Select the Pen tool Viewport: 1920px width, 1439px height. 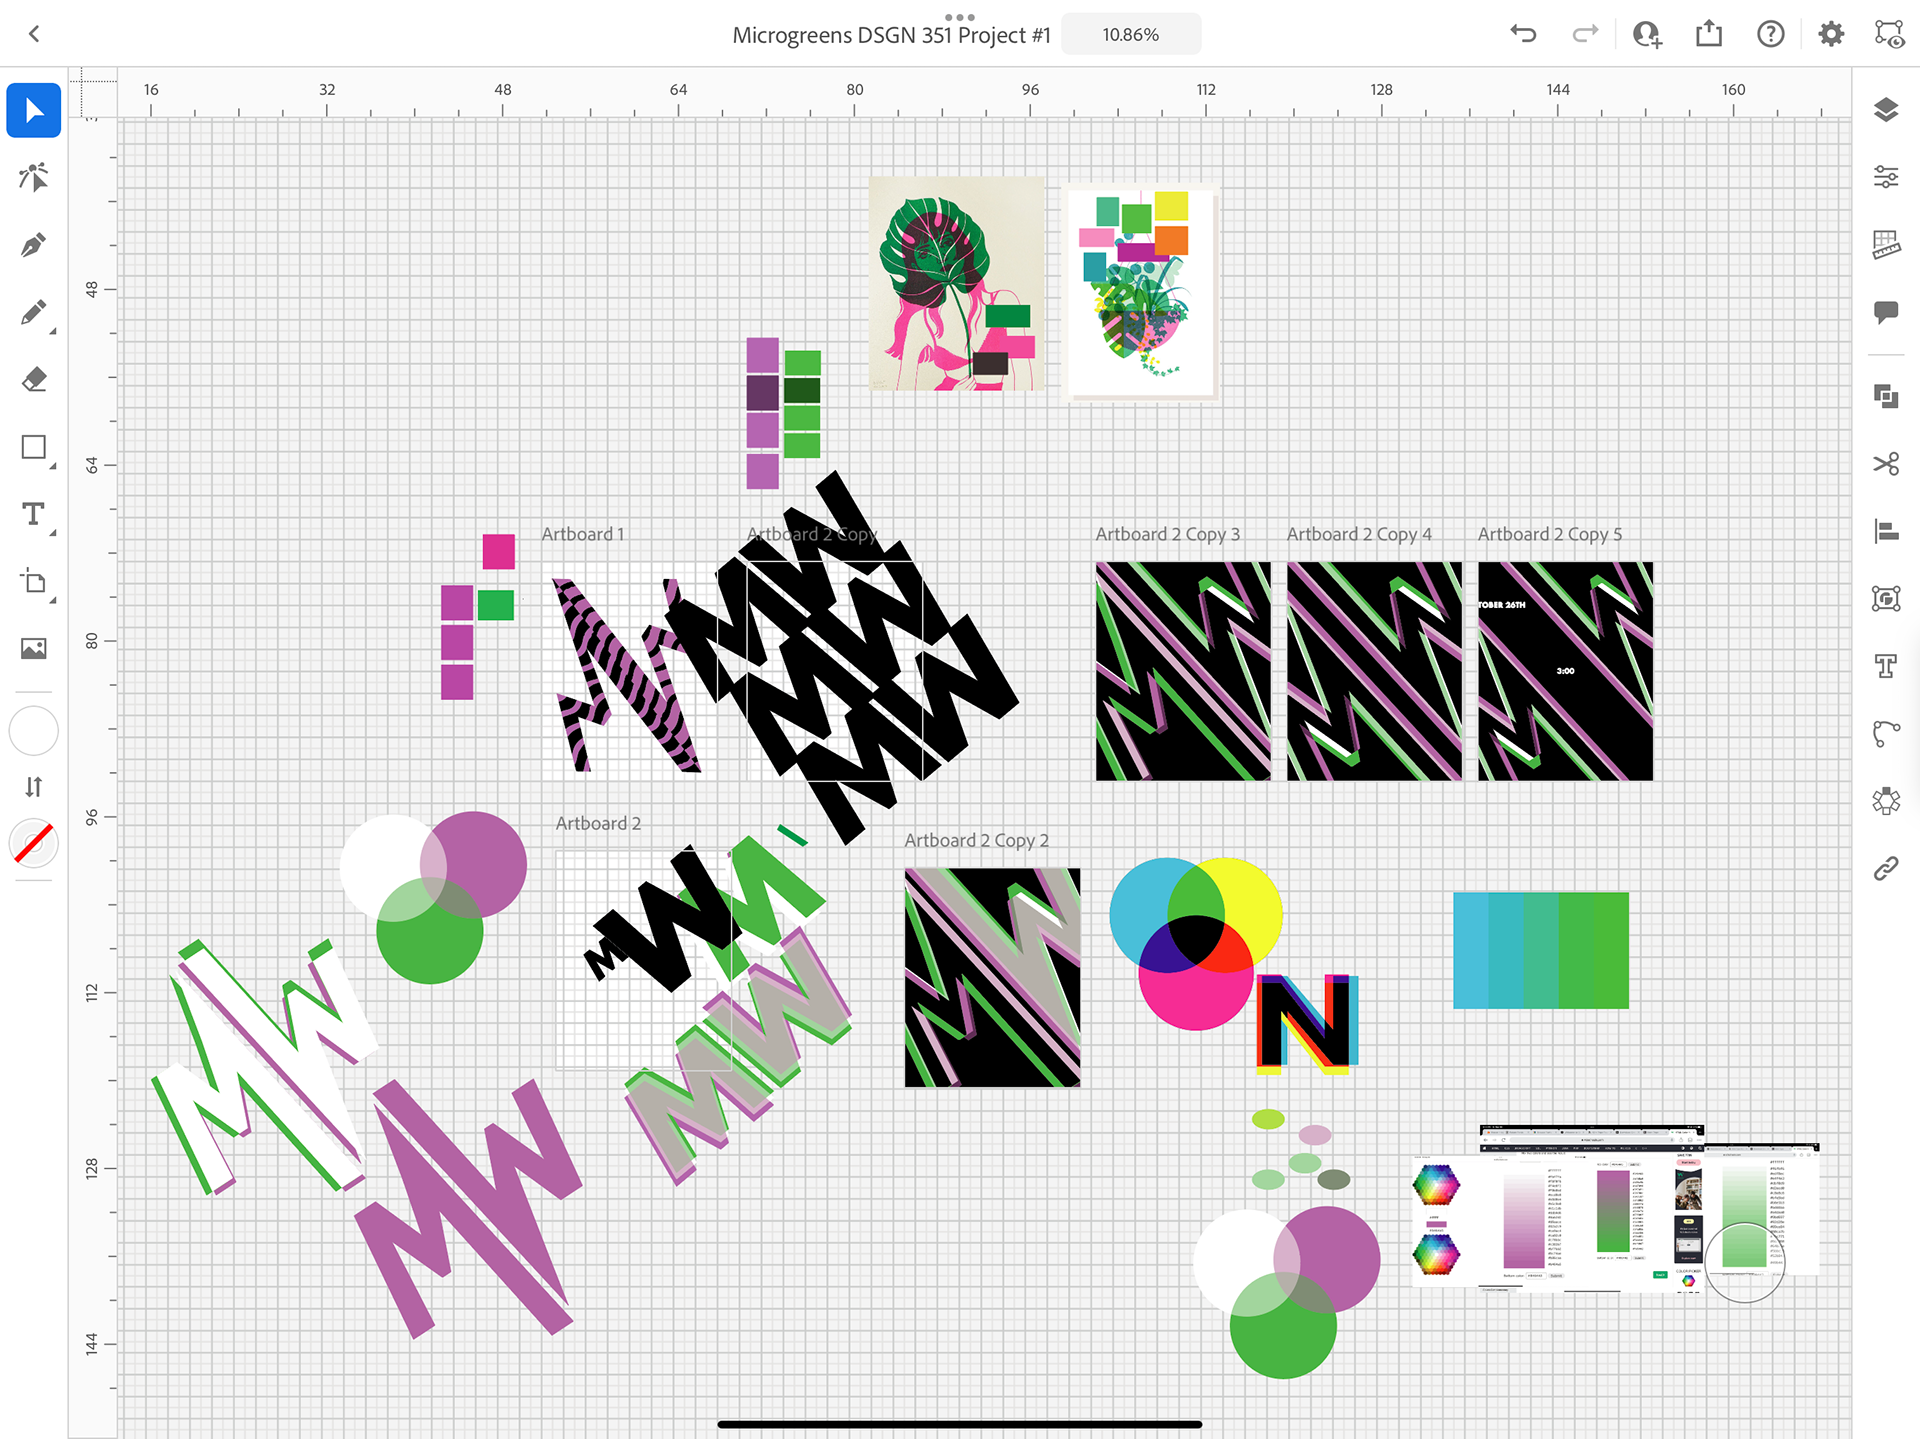[33, 245]
